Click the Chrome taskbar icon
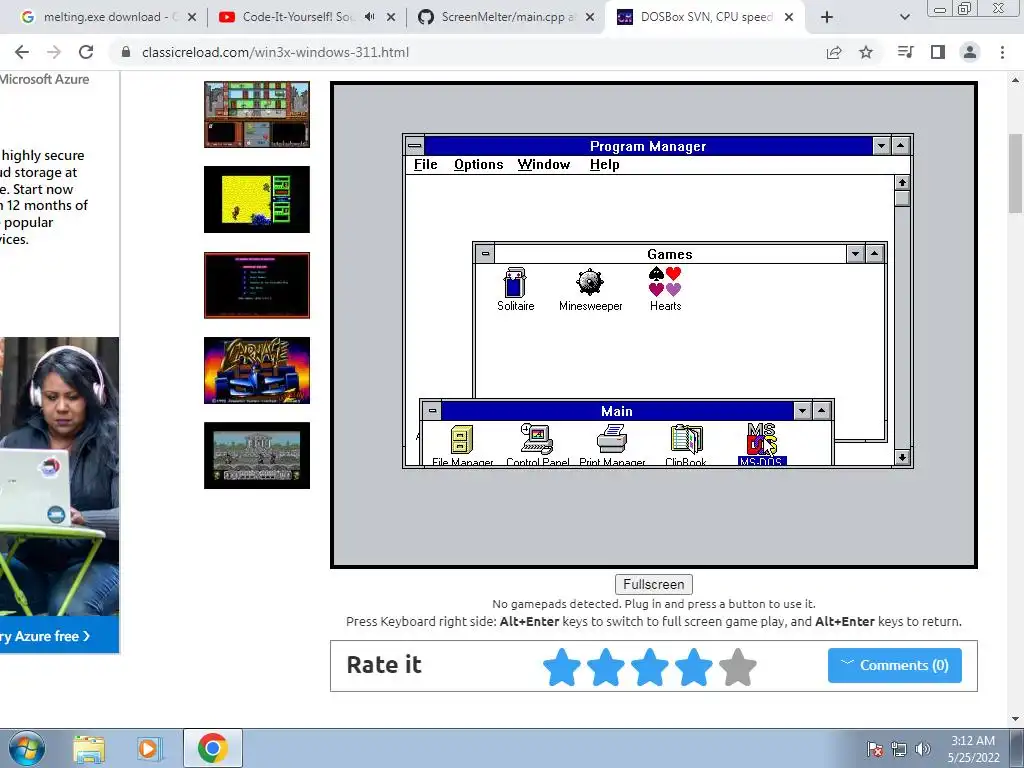 pyautogui.click(x=212, y=748)
